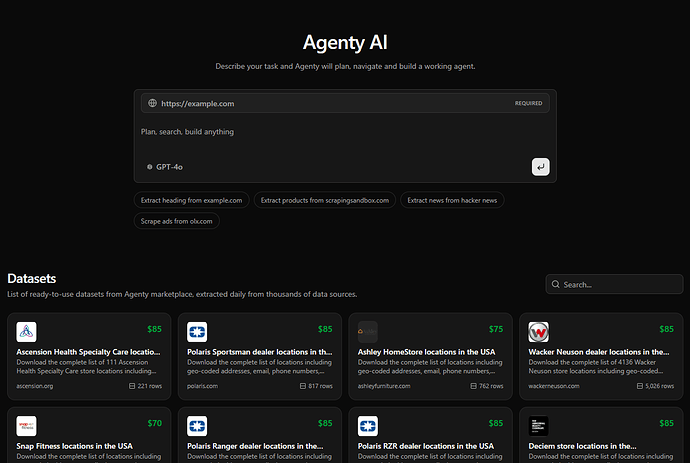Open Ashley HomeStore locations in the USA title

click(x=426, y=352)
